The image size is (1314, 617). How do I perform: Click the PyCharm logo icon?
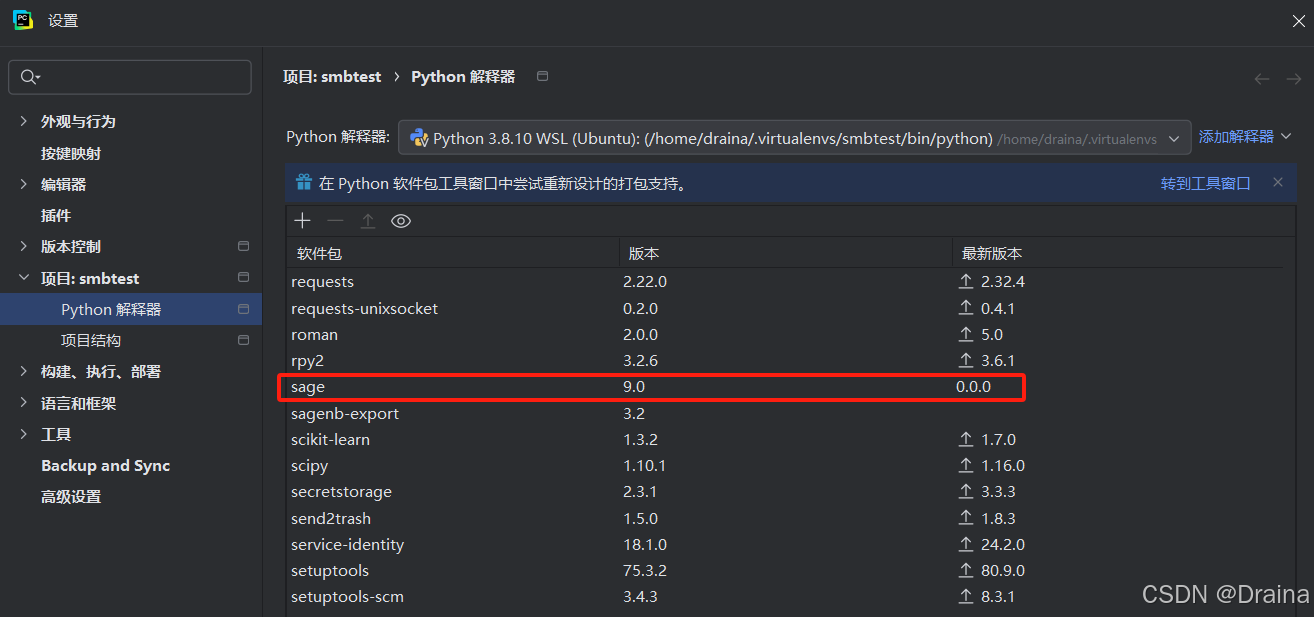[x=22, y=20]
